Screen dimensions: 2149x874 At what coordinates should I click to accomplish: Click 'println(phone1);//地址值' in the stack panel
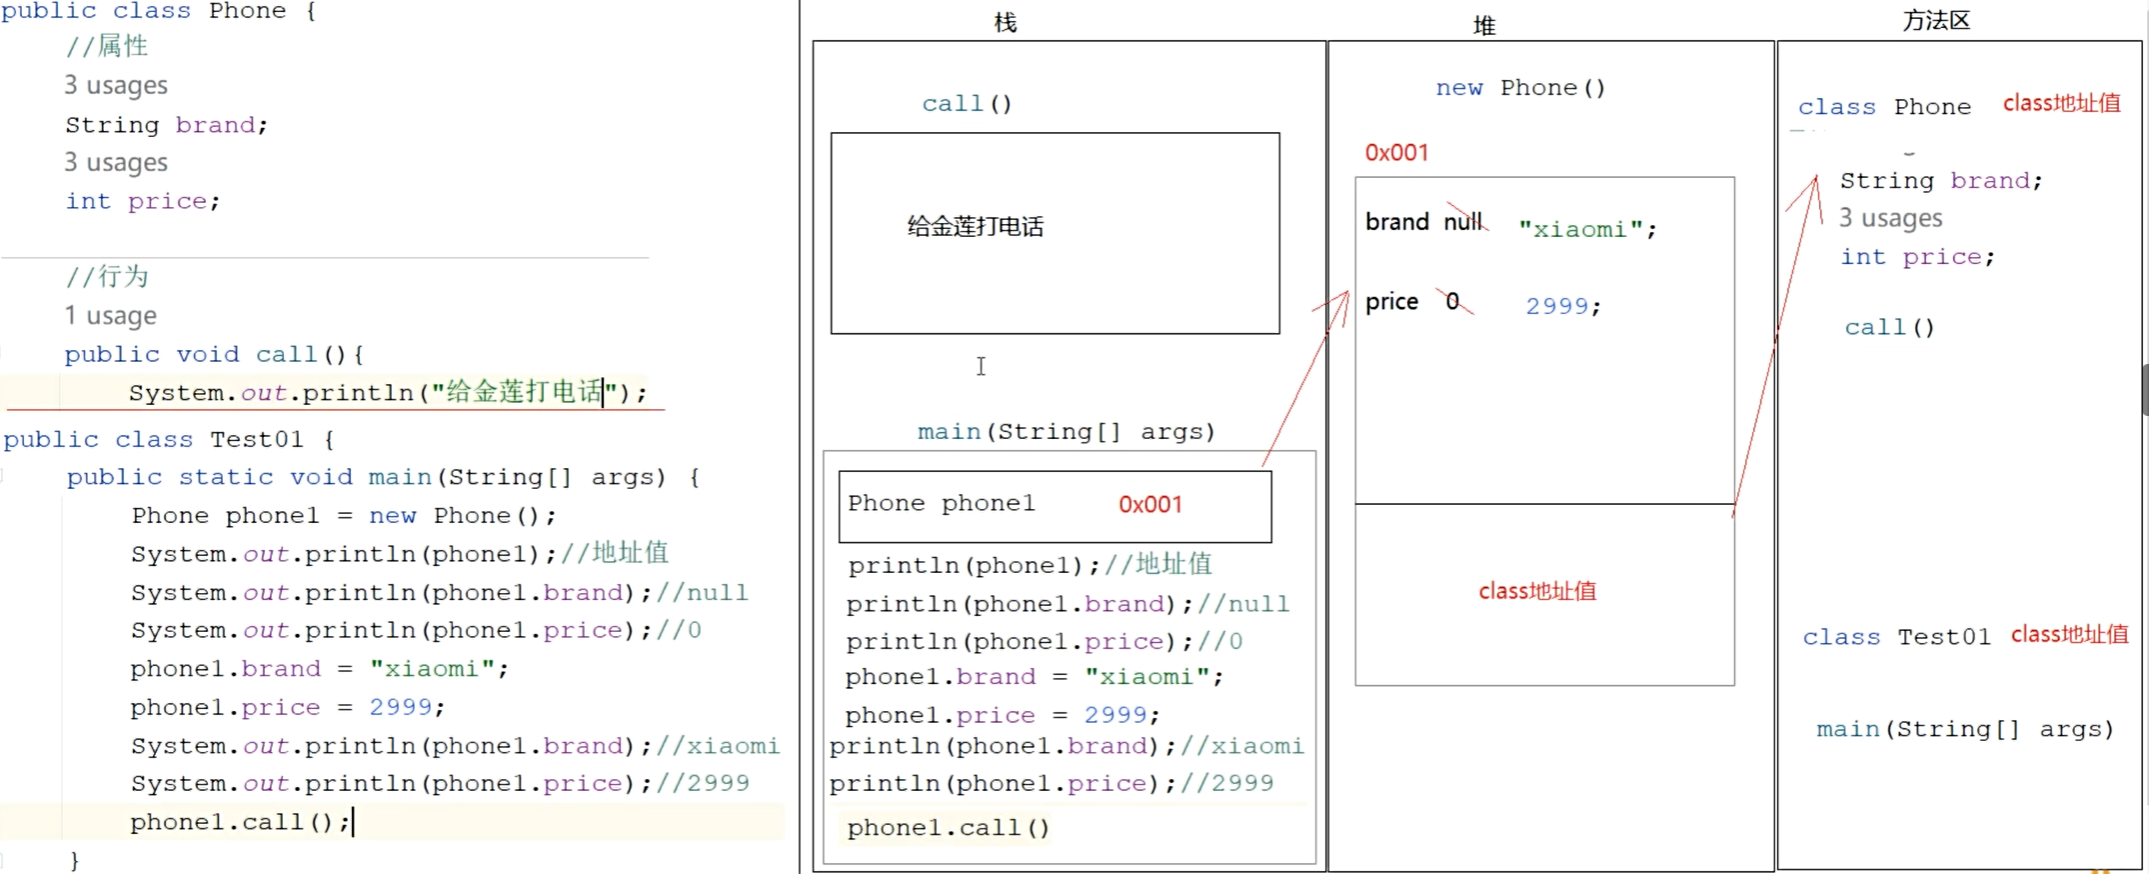pos(1030,565)
